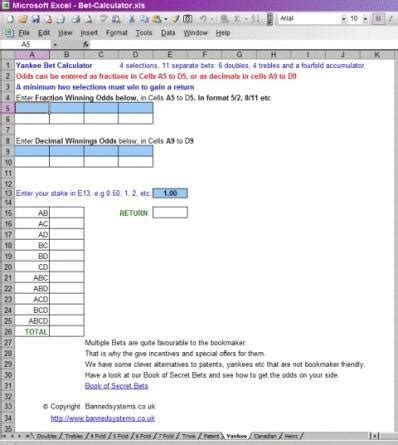Open the Help menu
The width and height of the screenshot is (398, 445).
tap(223, 33)
